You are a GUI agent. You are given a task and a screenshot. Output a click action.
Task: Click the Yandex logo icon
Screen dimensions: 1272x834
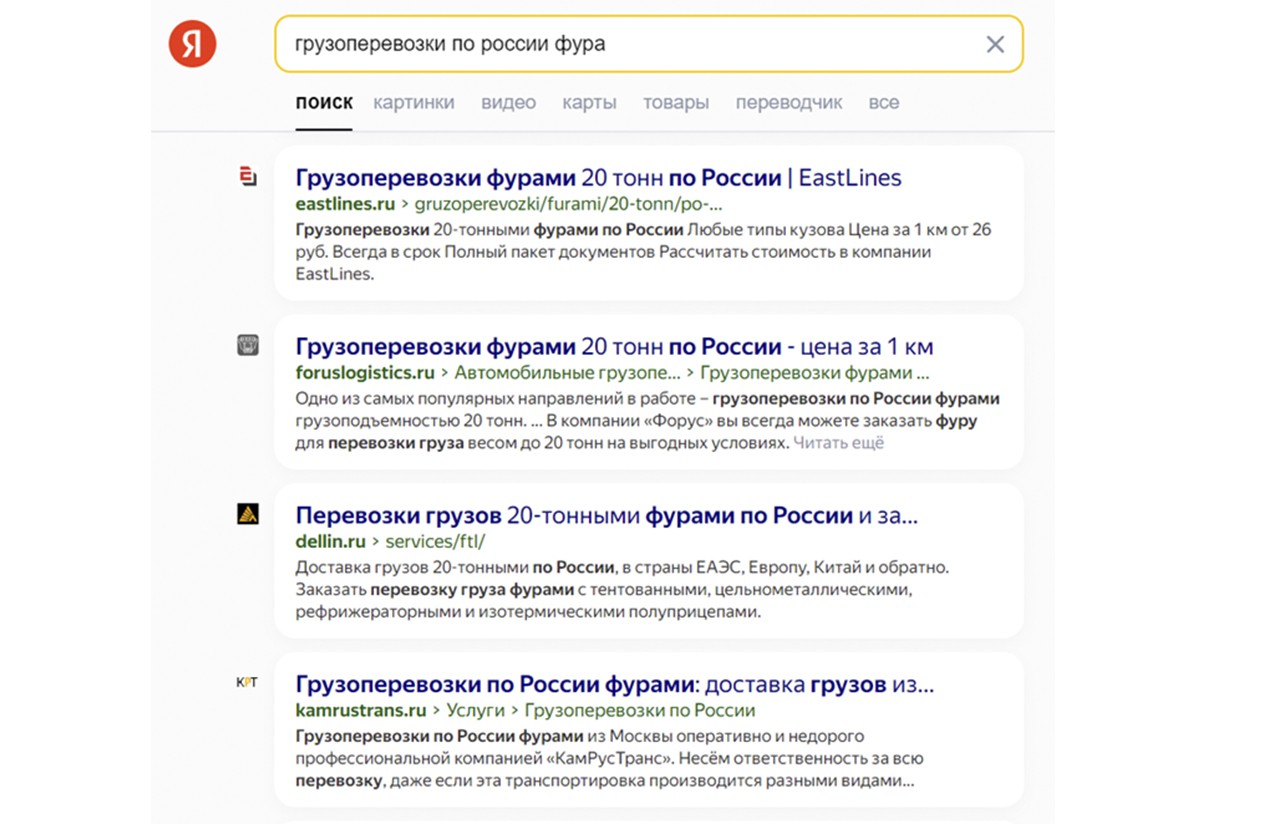[x=192, y=44]
